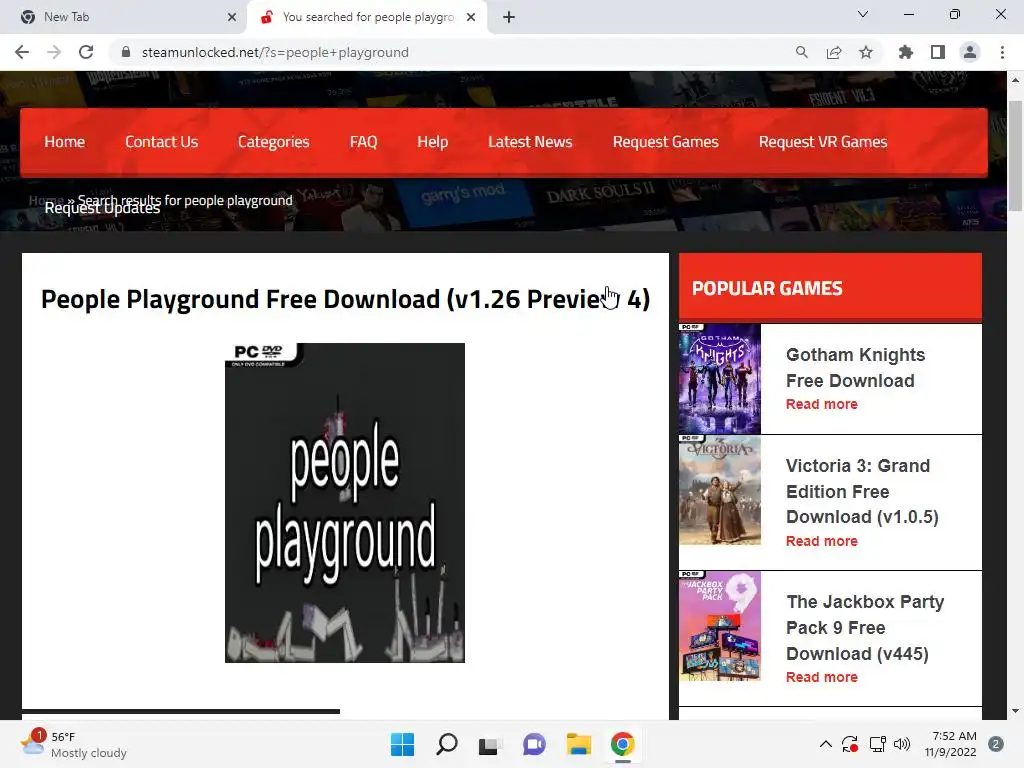Image resolution: width=1024 pixels, height=768 pixels.
Task: Open Victoria 3 cover thumbnail
Action: coord(720,490)
